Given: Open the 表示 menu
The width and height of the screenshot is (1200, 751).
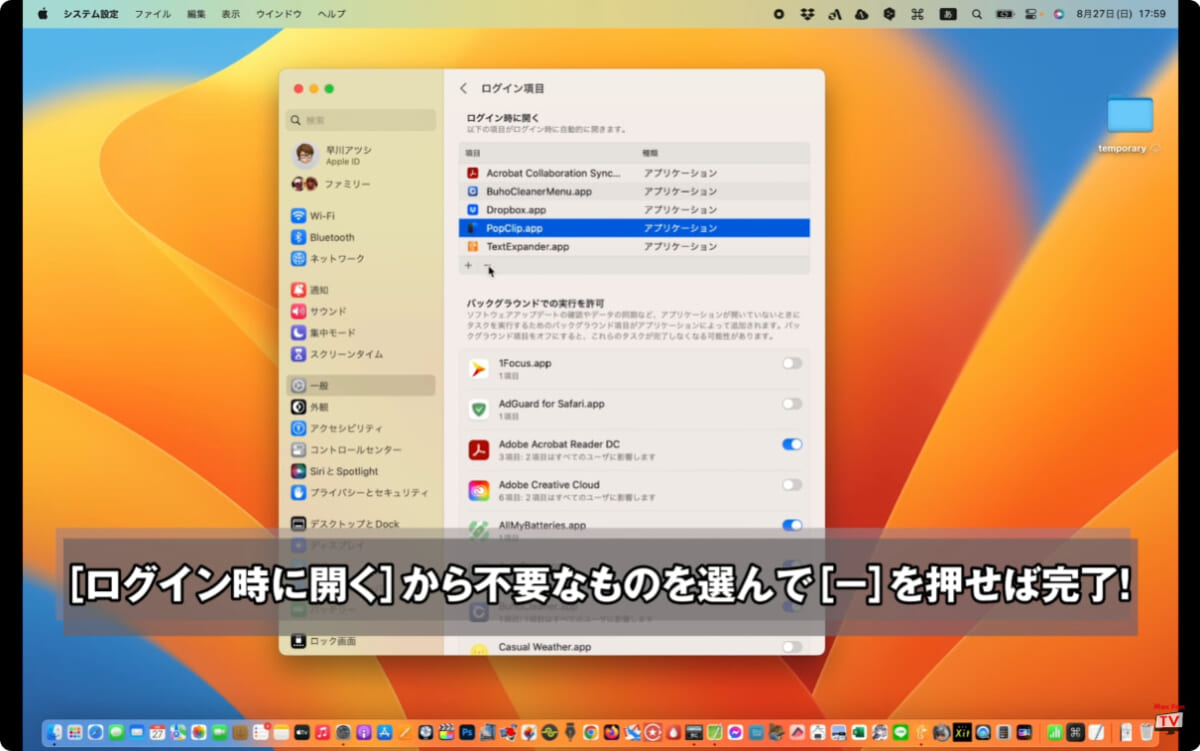Looking at the screenshot, I should point(230,14).
